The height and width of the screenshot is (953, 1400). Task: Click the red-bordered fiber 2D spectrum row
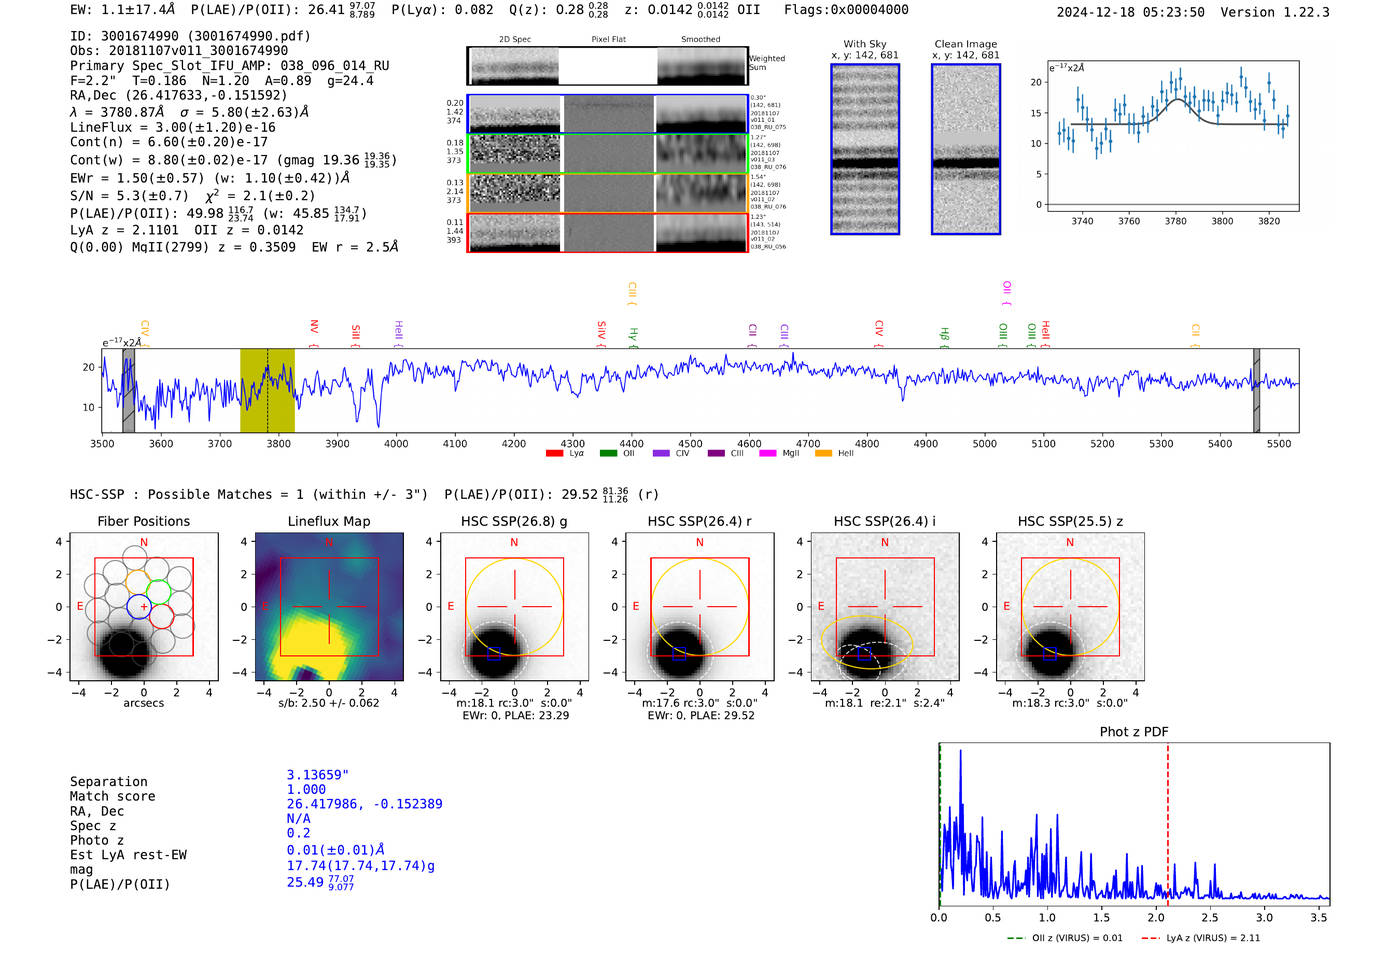click(608, 233)
